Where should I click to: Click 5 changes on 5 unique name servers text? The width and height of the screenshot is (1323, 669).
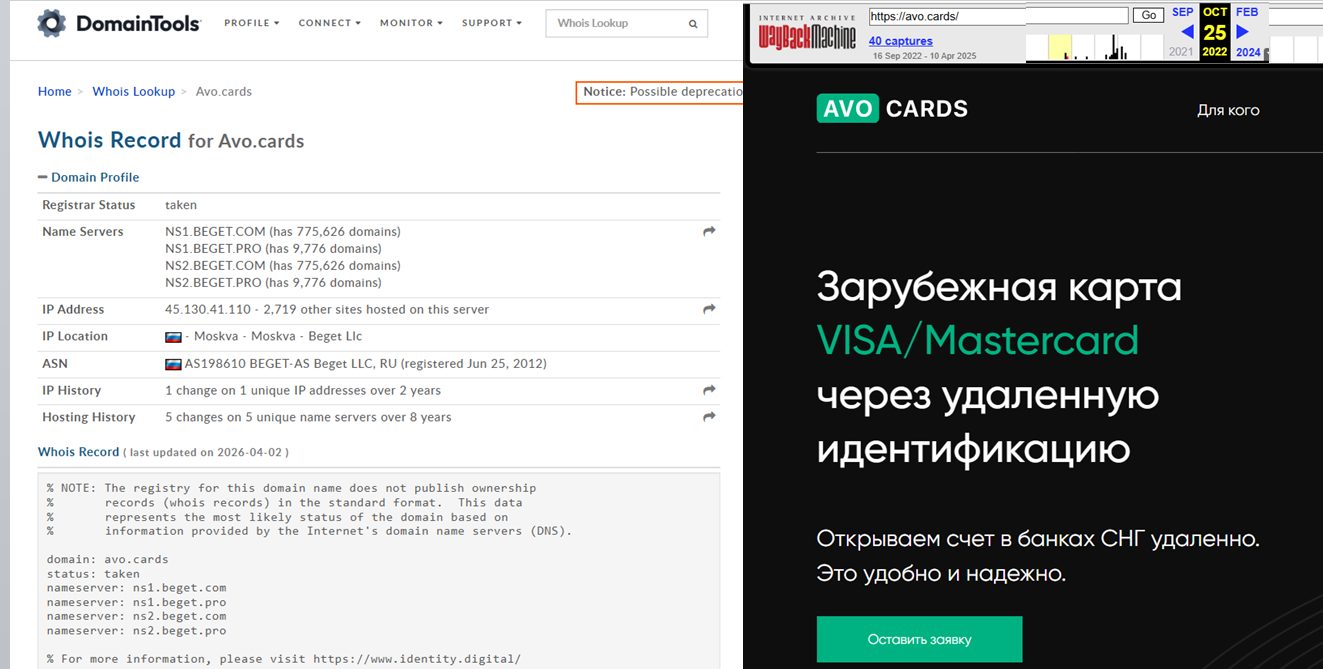tap(308, 418)
